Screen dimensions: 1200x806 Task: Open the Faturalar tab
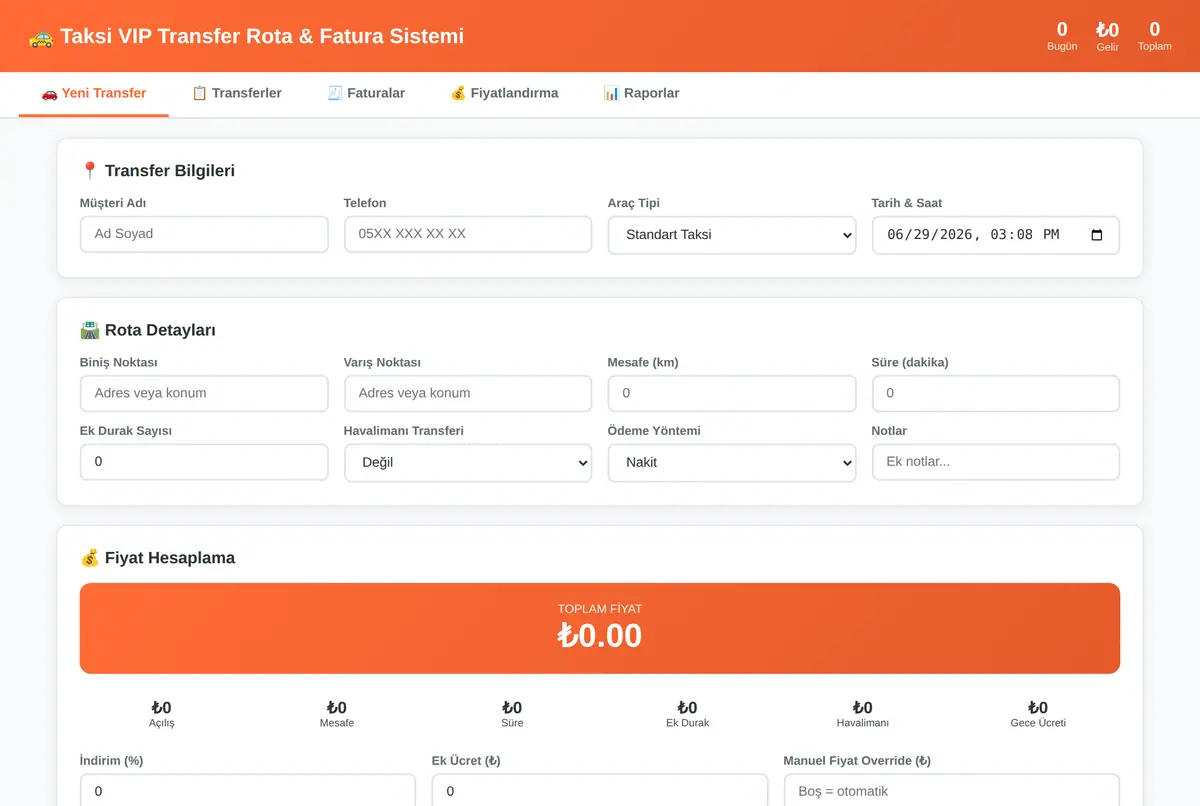[x=366, y=93]
